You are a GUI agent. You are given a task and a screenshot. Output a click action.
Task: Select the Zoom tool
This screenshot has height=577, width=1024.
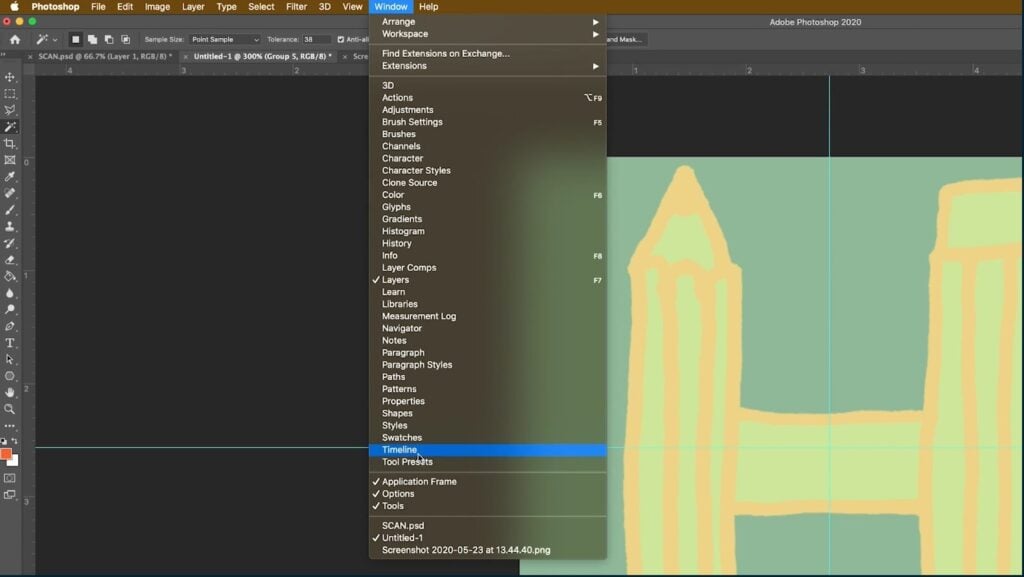coord(10,409)
